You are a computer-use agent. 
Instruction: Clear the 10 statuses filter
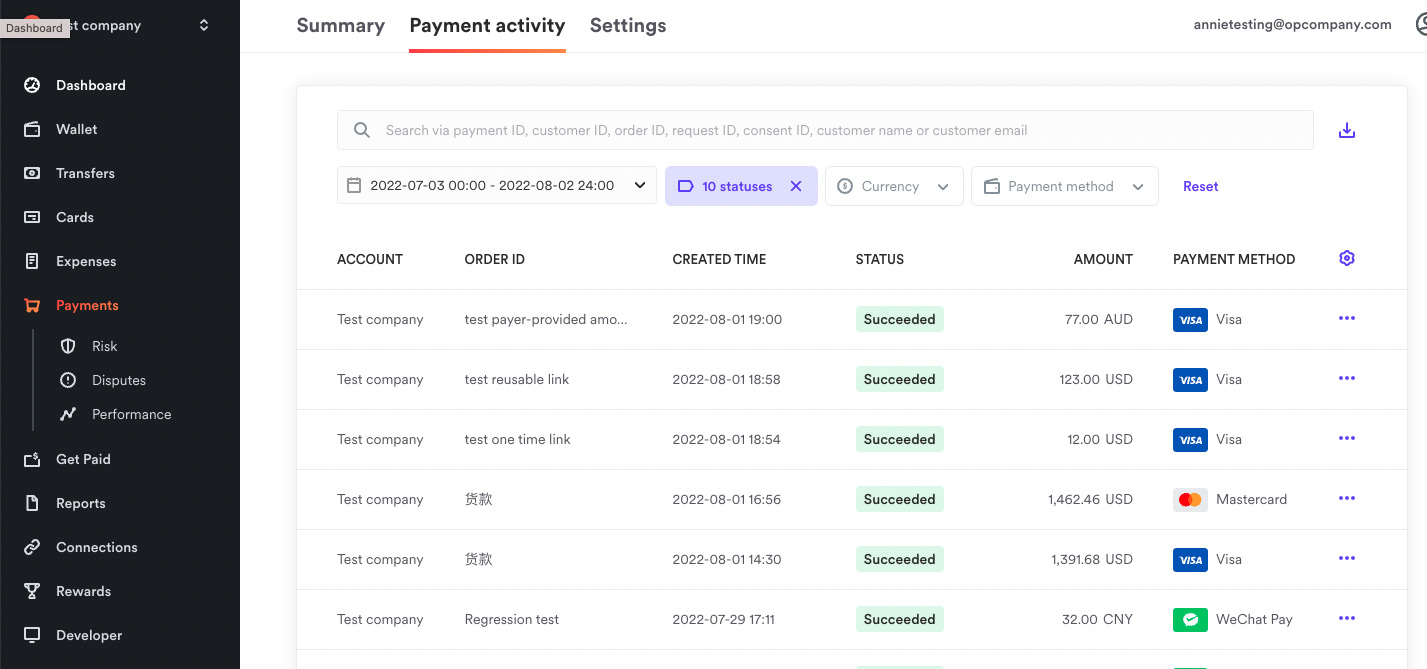pos(796,186)
